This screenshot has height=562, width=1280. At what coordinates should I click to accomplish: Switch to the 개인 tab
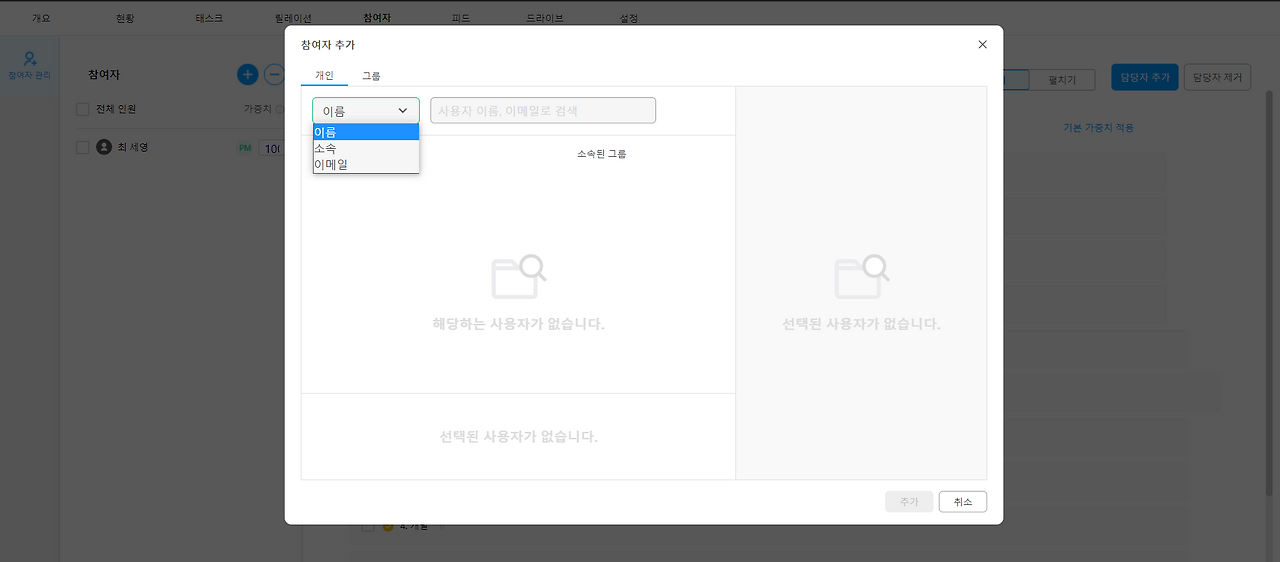(324, 76)
